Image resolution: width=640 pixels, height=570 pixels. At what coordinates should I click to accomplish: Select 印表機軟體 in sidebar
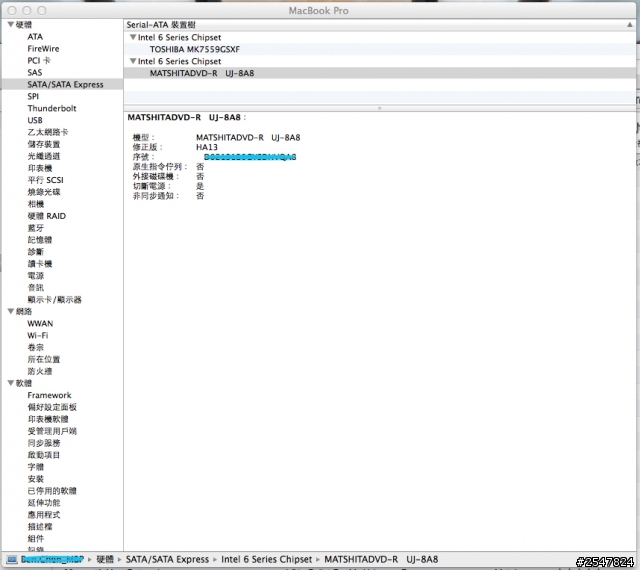coord(48,419)
